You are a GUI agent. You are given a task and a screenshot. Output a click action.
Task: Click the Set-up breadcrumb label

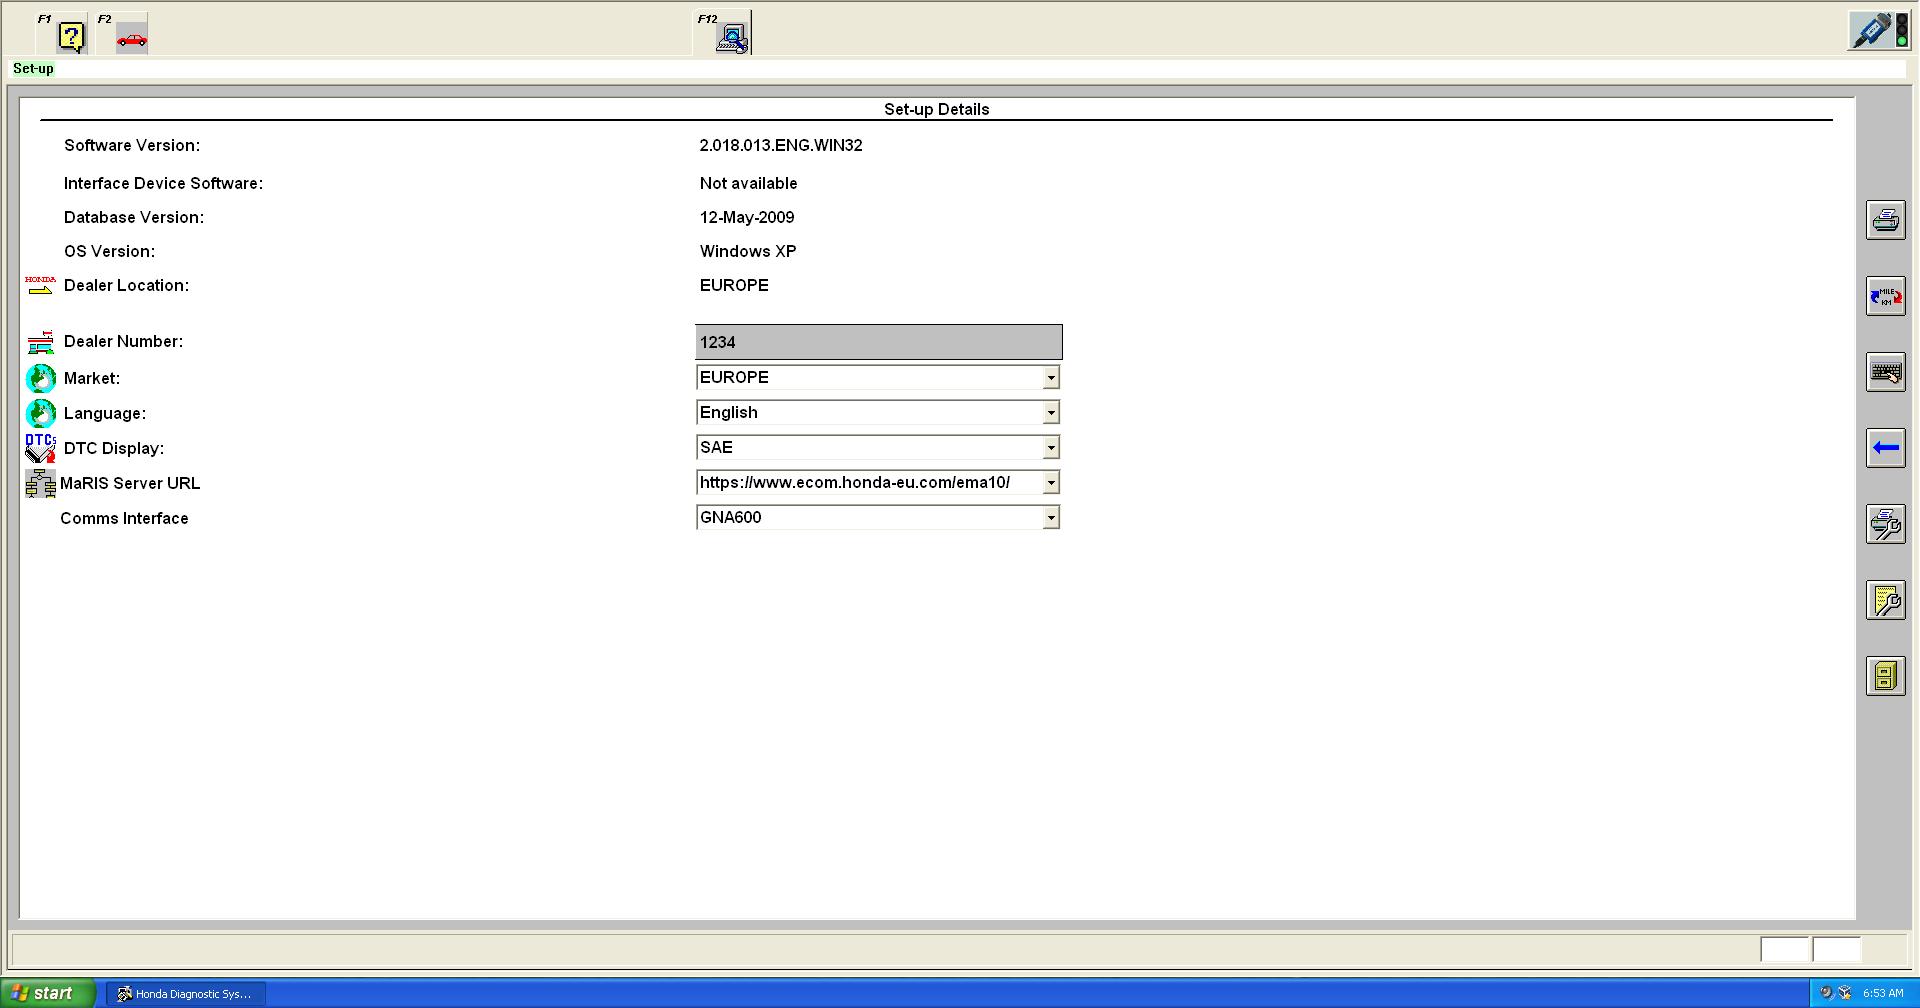(33, 68)
